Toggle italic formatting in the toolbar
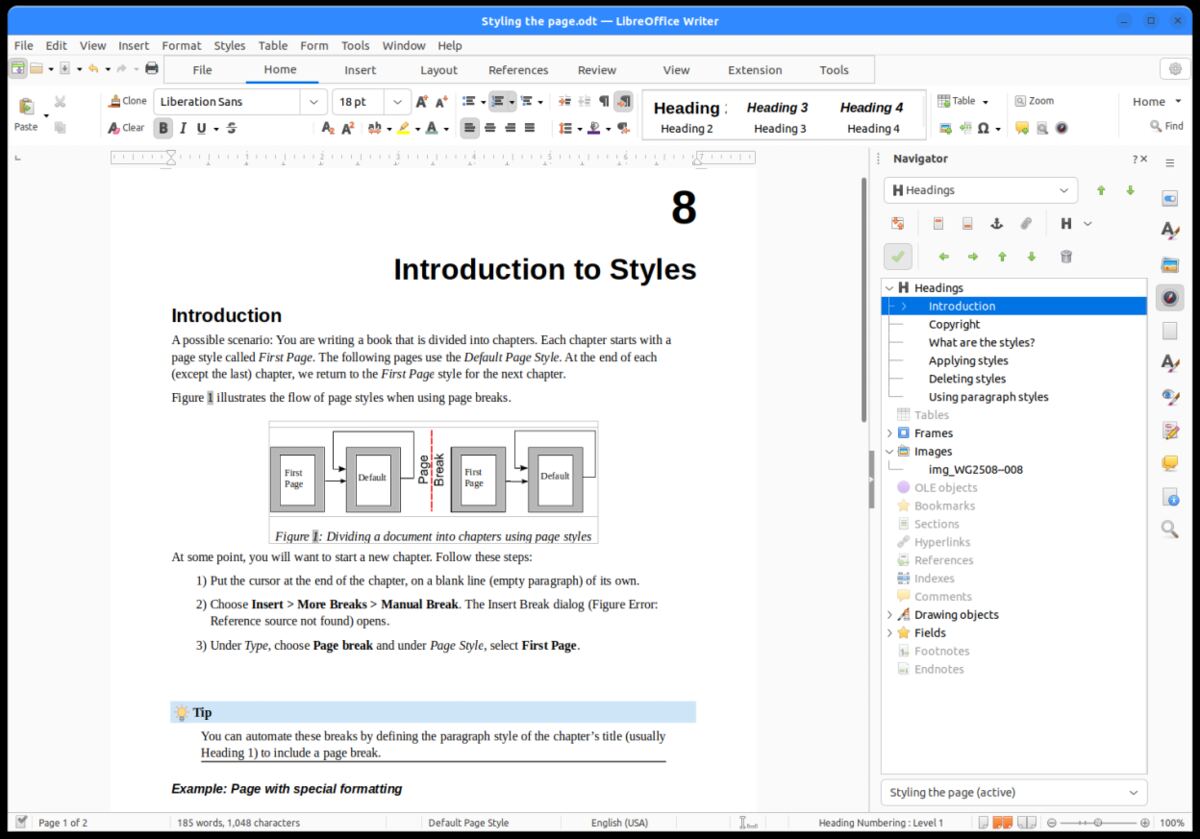Image resolution: width=1200 pixels, height=839 pixels. 183,128
